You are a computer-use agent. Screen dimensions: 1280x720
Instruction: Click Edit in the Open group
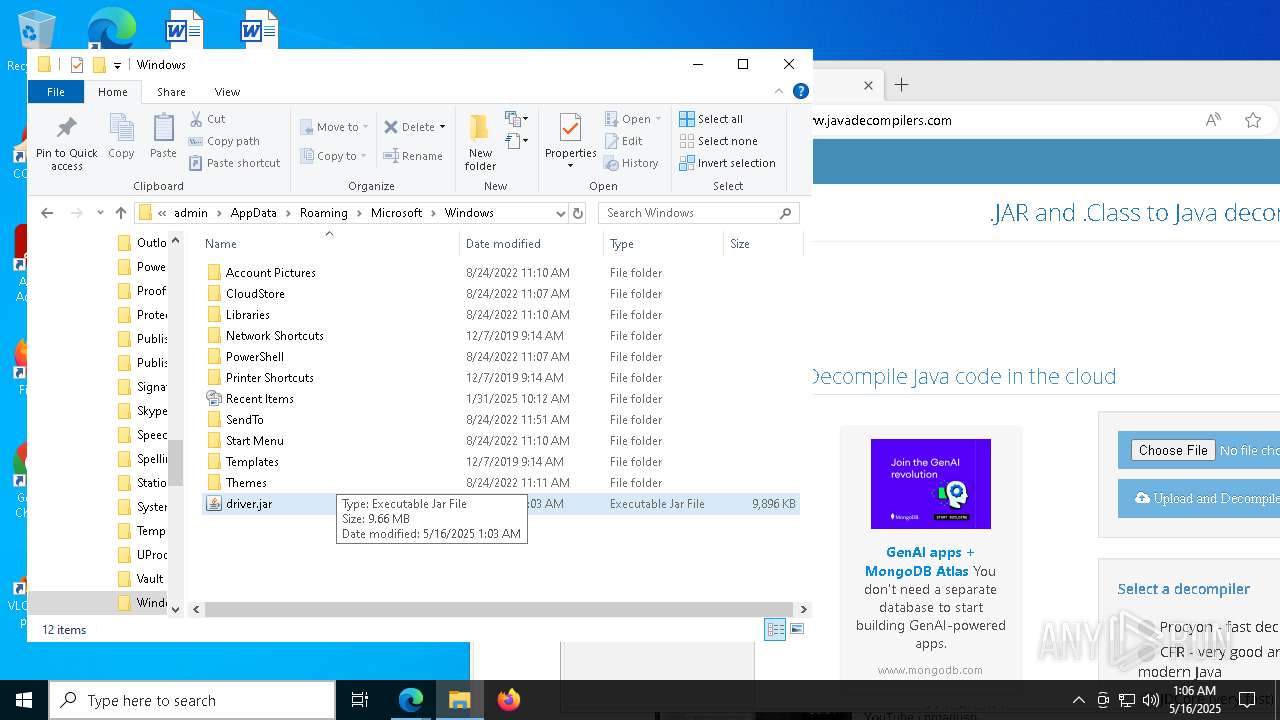624,141
